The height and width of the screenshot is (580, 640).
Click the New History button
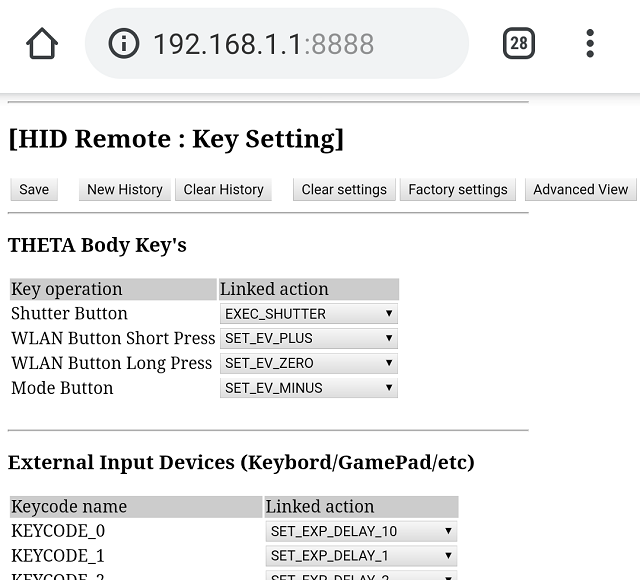pyautogui.click(x=124, y=189)
